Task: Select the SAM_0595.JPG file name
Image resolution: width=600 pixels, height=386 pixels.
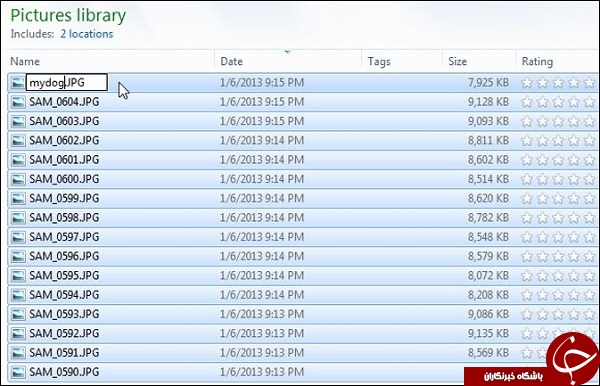Action: coord(64,275)
